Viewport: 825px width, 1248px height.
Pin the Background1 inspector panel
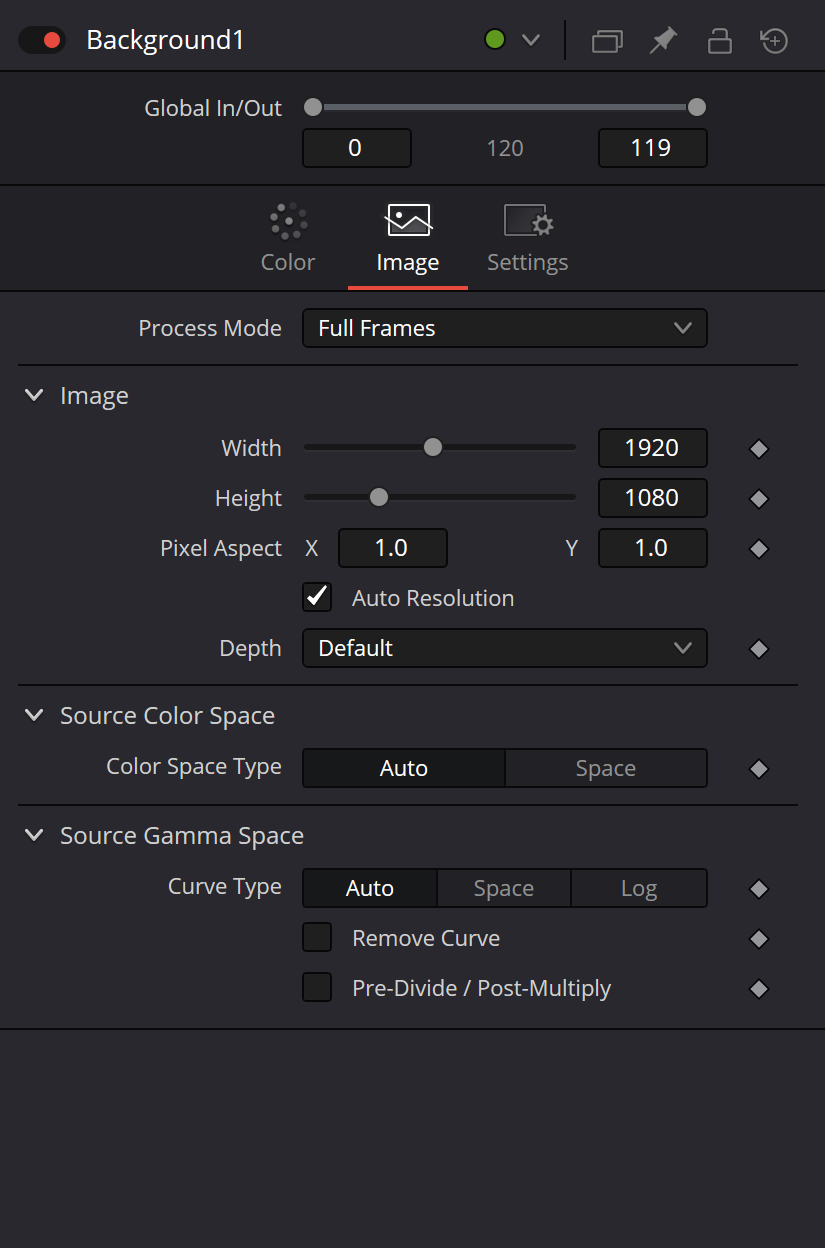pyautogui.click(x=663, y=41)
